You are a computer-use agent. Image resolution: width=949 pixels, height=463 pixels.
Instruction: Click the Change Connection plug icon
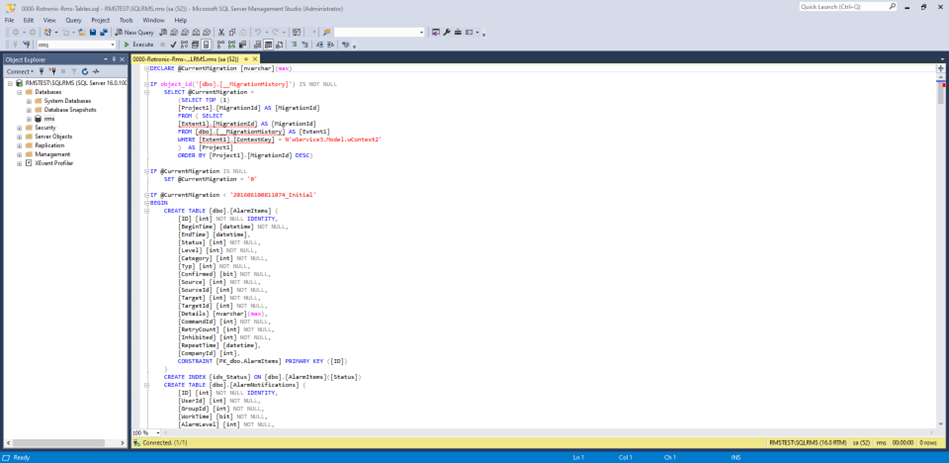pyautogui.click(x=27, y=45)
